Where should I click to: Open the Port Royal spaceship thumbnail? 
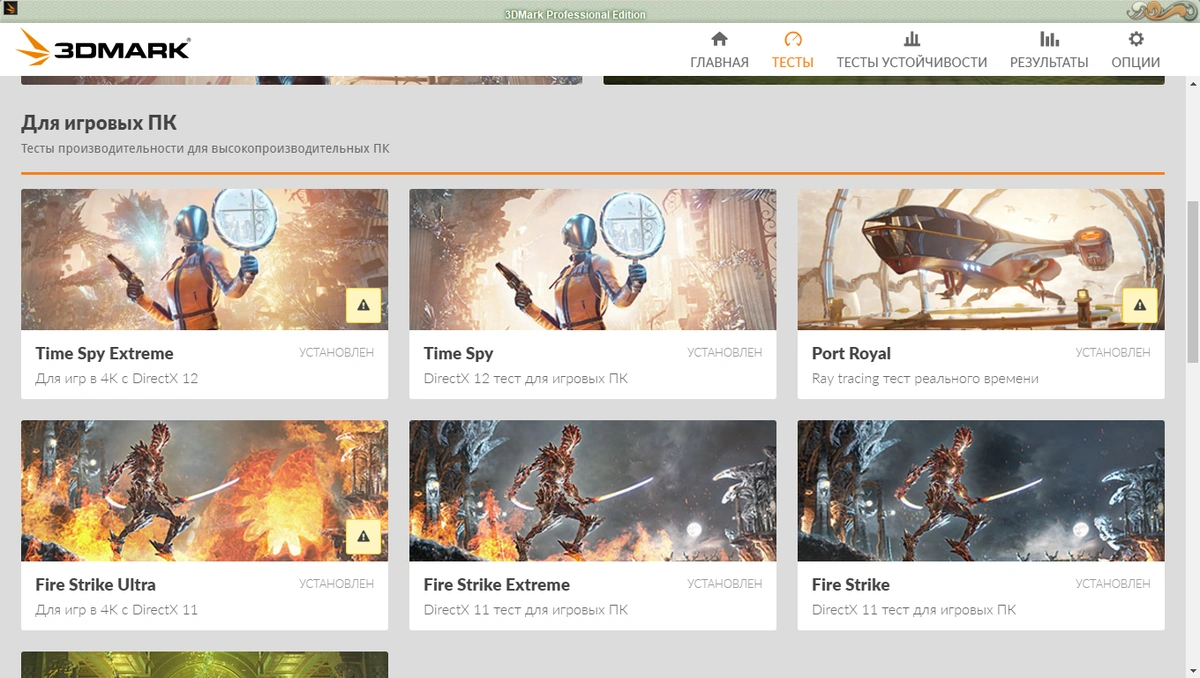click(981, 259)
